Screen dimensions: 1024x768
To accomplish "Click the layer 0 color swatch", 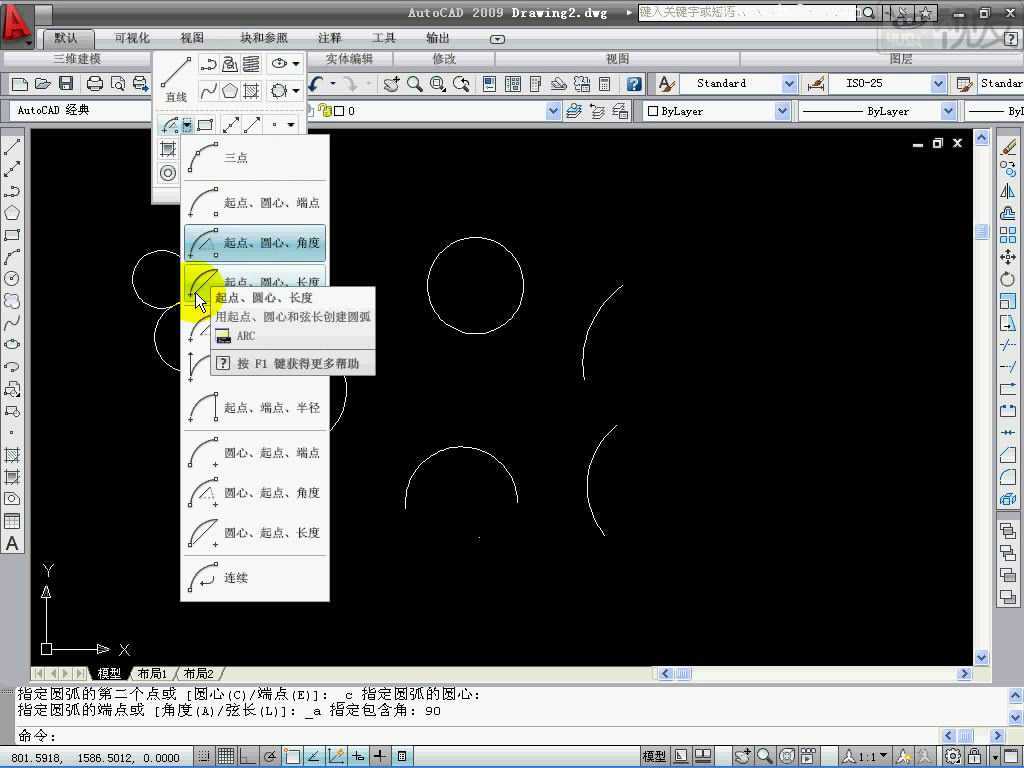I will click(339, 111).
